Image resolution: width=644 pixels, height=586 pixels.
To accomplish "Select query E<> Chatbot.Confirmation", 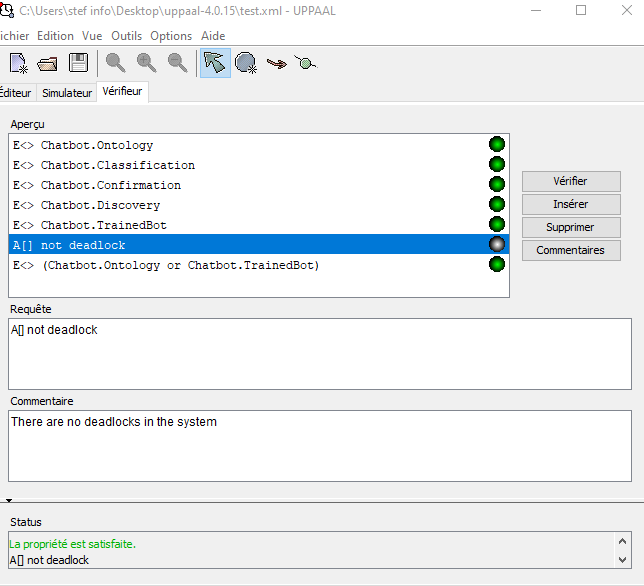I will coord(259,185).
